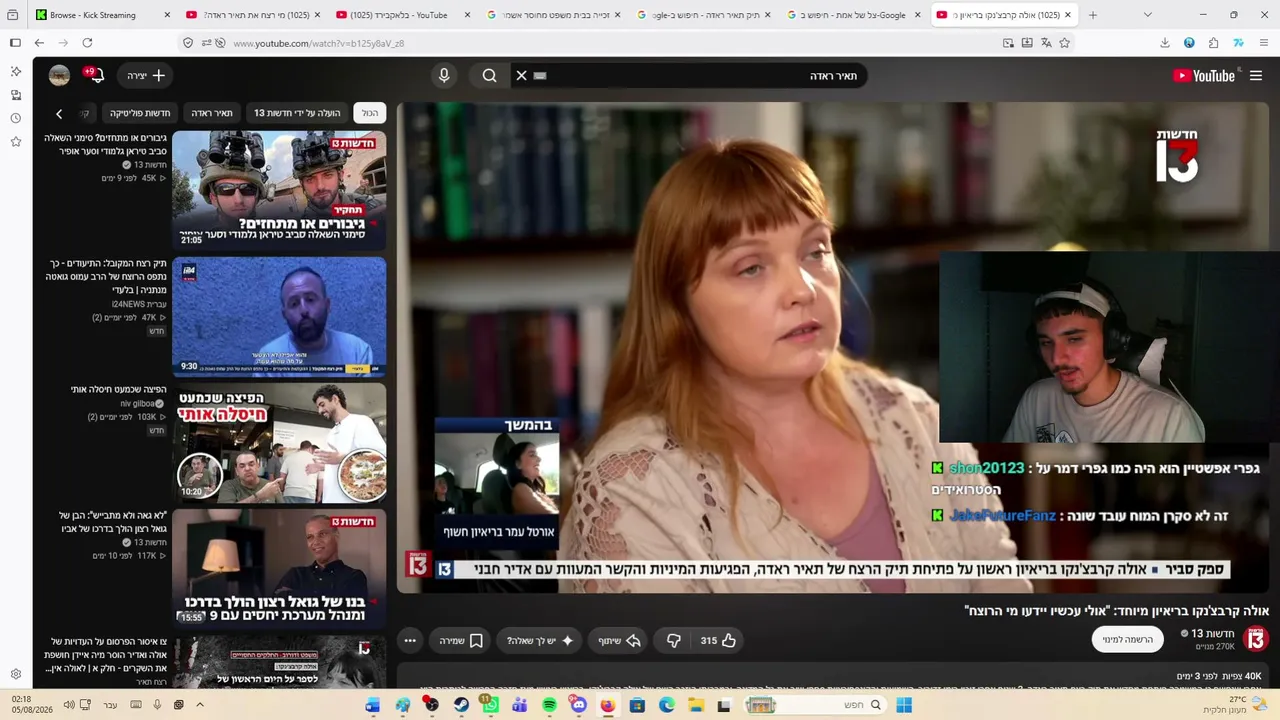The width and height of the screenshot is (1280, 720).
Task: Open the account avatar menu
Action: (59, 75)
